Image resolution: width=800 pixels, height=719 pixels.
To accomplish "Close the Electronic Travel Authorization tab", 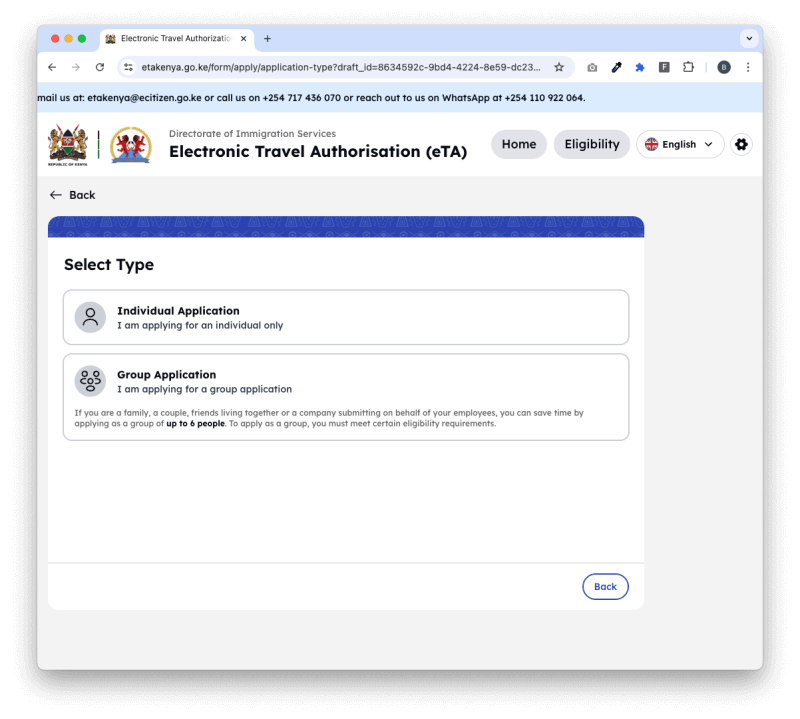I will [243, 39].
